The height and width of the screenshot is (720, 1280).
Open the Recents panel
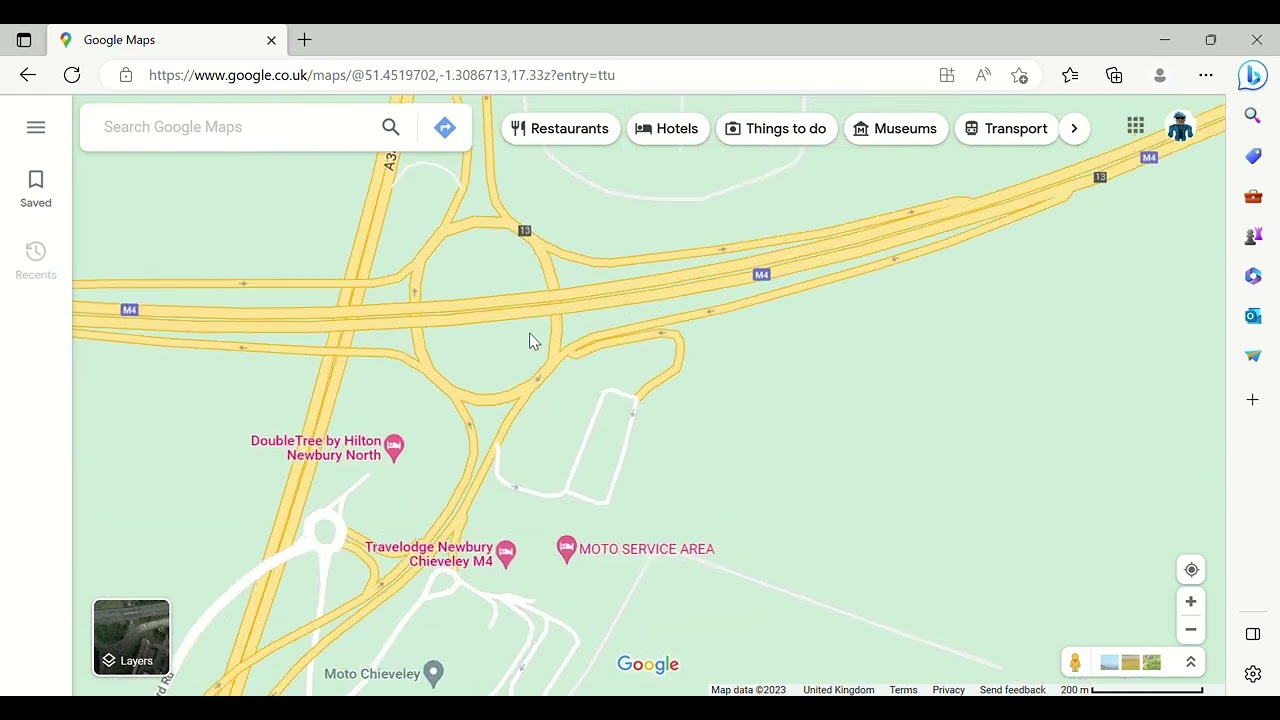pos(36,261)
